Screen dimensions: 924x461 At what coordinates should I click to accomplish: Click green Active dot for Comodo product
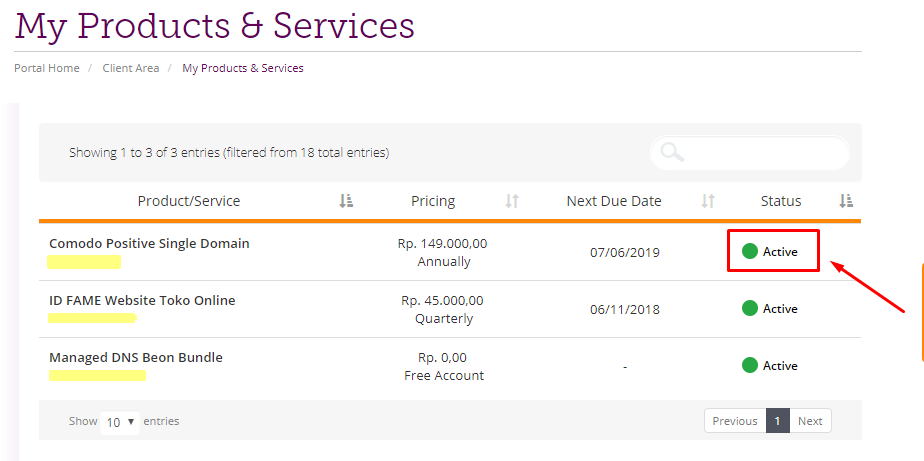[750, 251]
